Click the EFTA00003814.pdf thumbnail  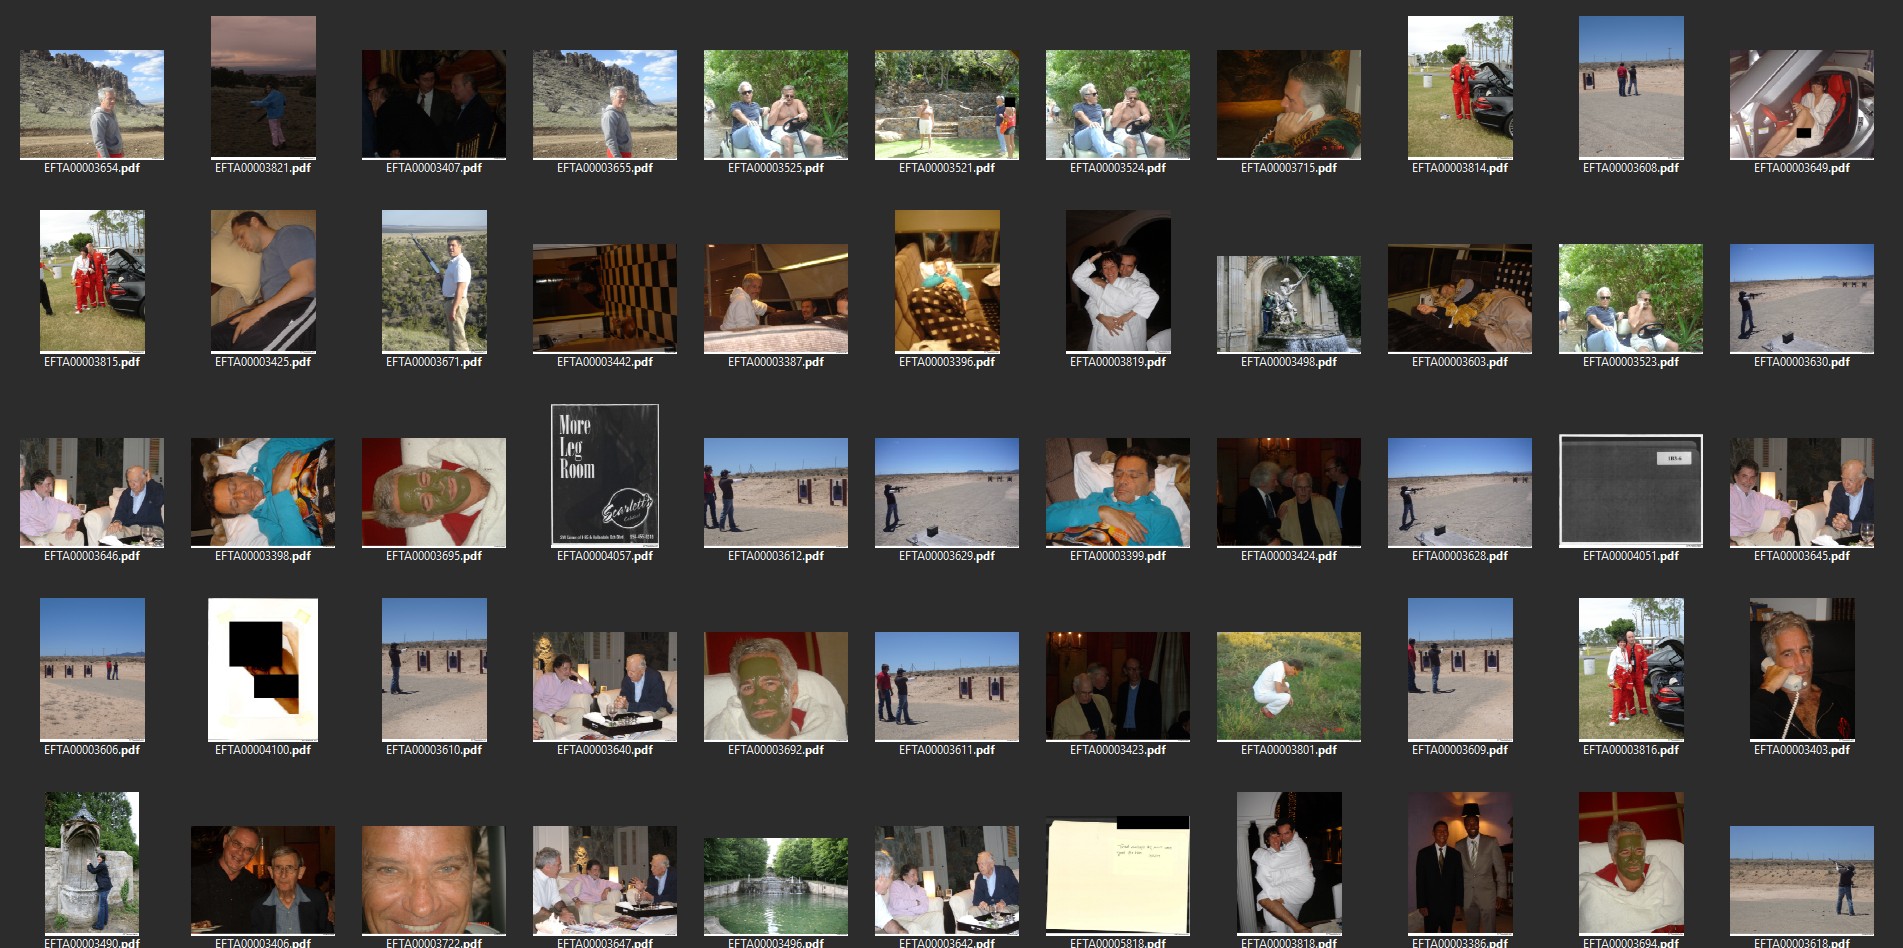(x=1460, y=87)
